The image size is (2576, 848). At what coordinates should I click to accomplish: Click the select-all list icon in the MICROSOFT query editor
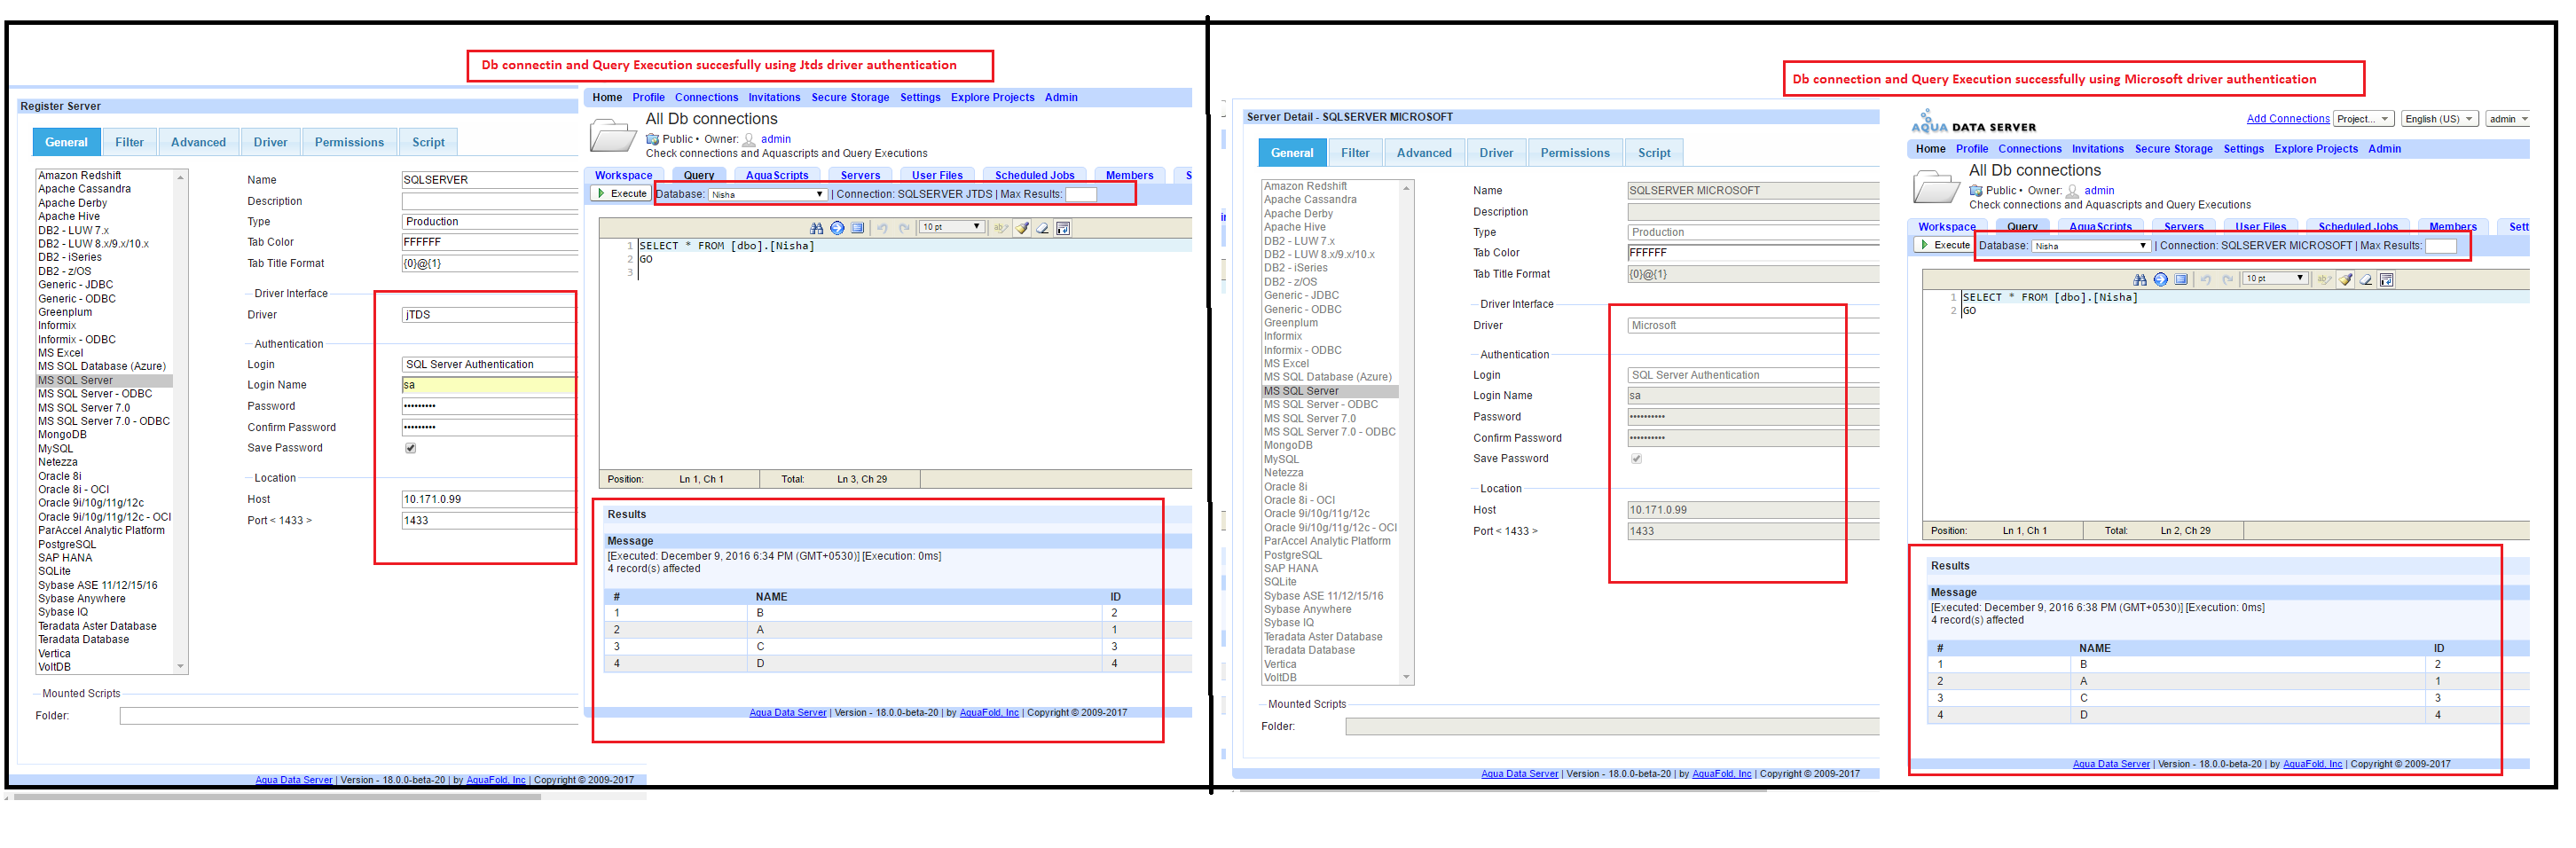pos(2181,280)
